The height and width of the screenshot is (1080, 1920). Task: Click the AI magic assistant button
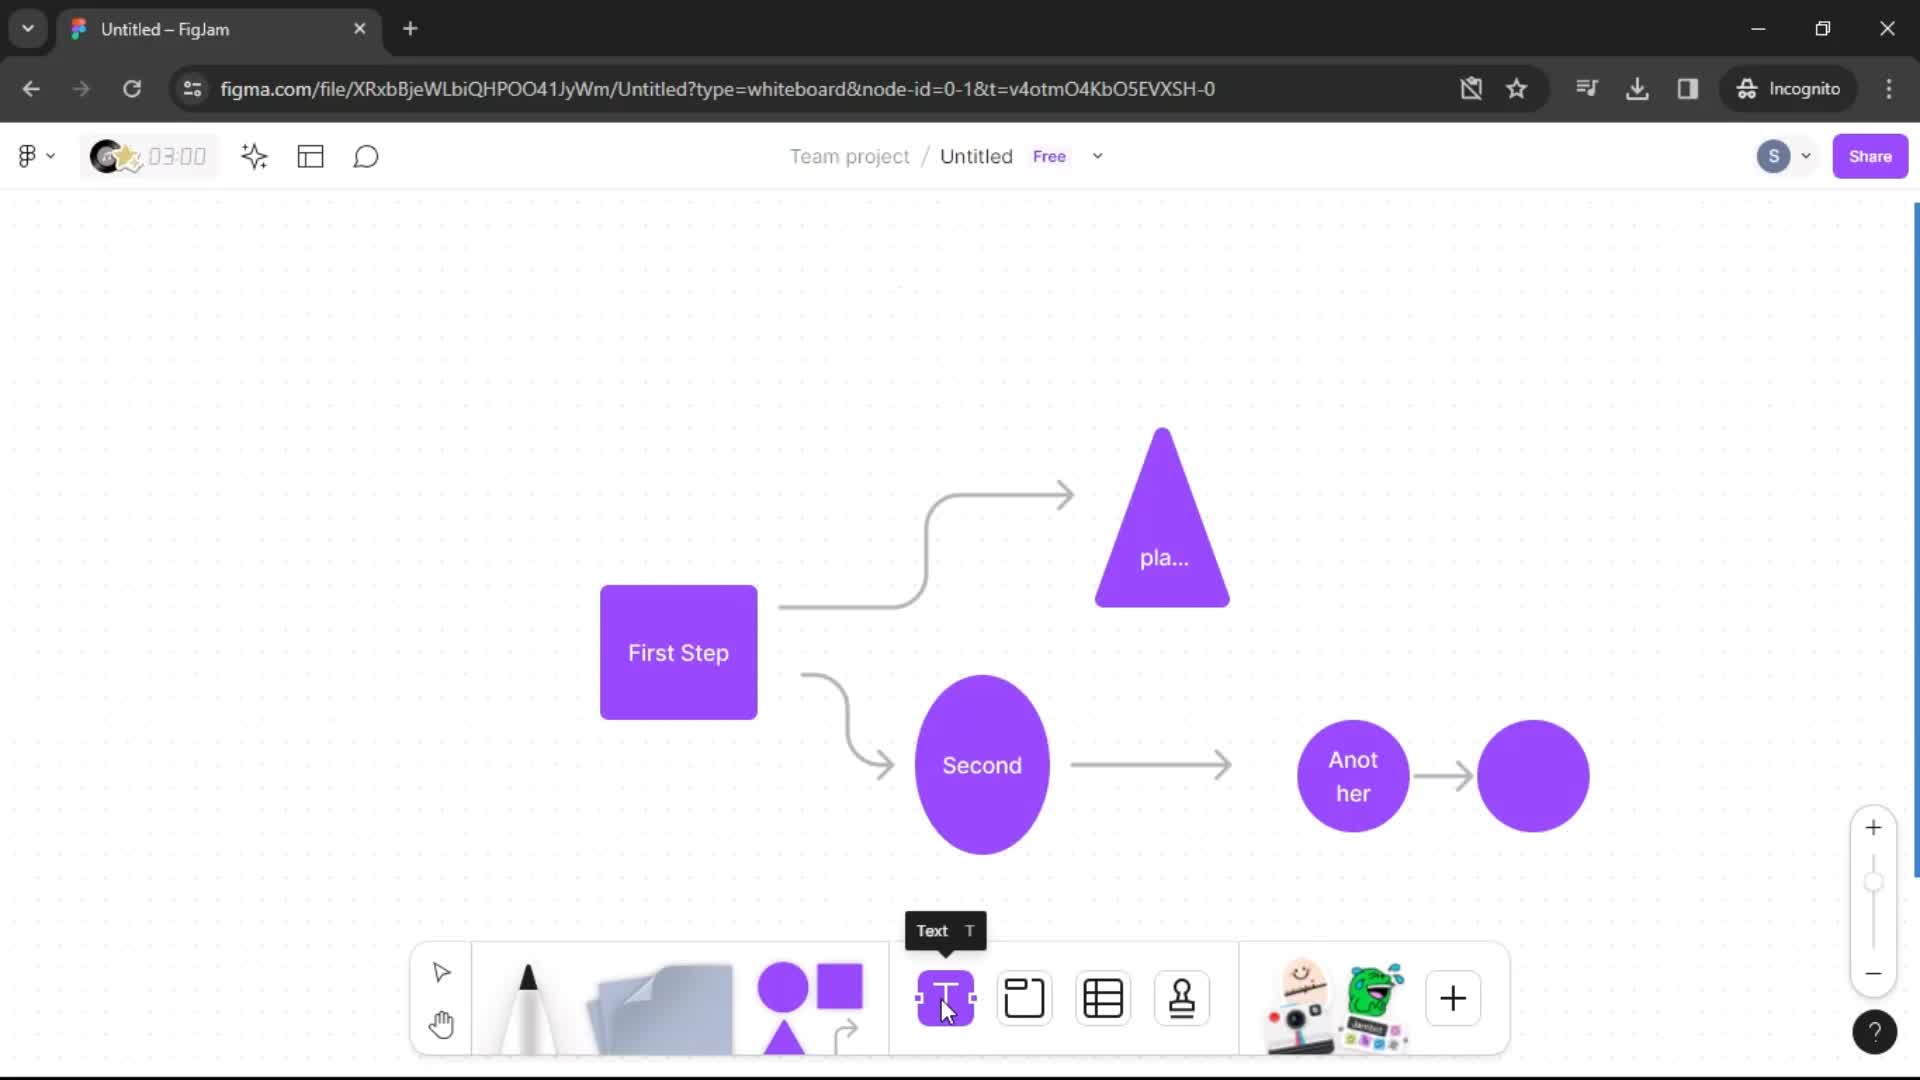click(x=255, y=157)
